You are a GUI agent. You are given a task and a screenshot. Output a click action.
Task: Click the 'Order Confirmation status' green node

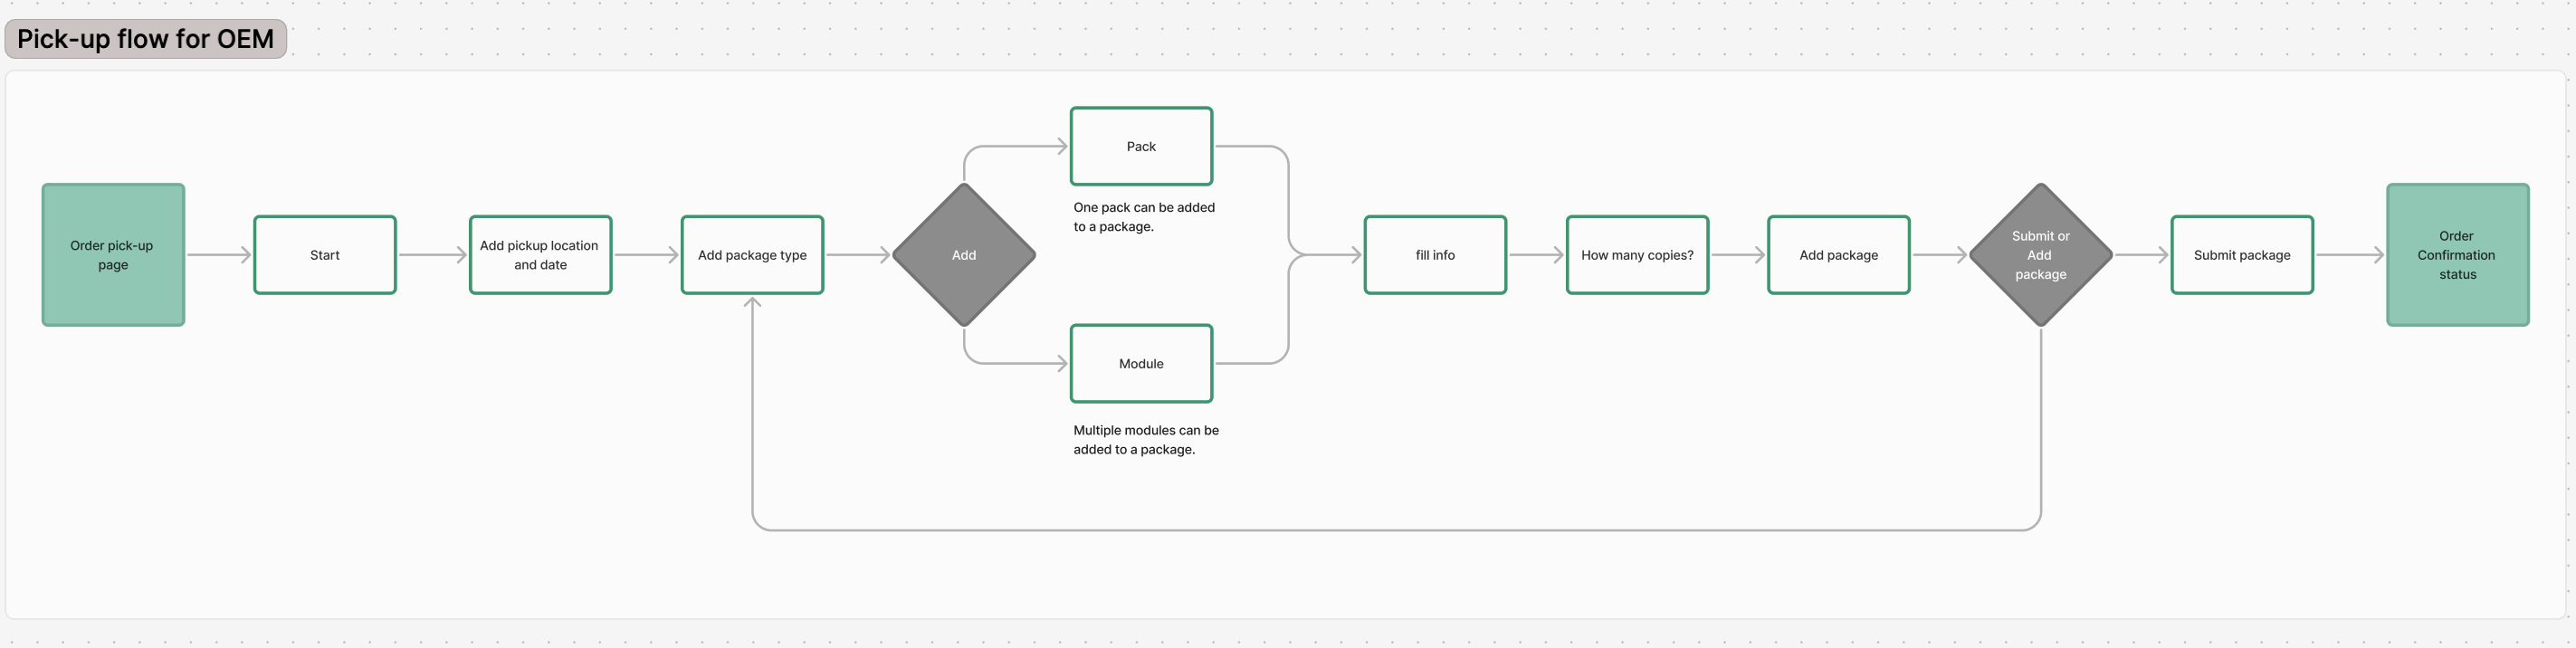(2457, 255)
